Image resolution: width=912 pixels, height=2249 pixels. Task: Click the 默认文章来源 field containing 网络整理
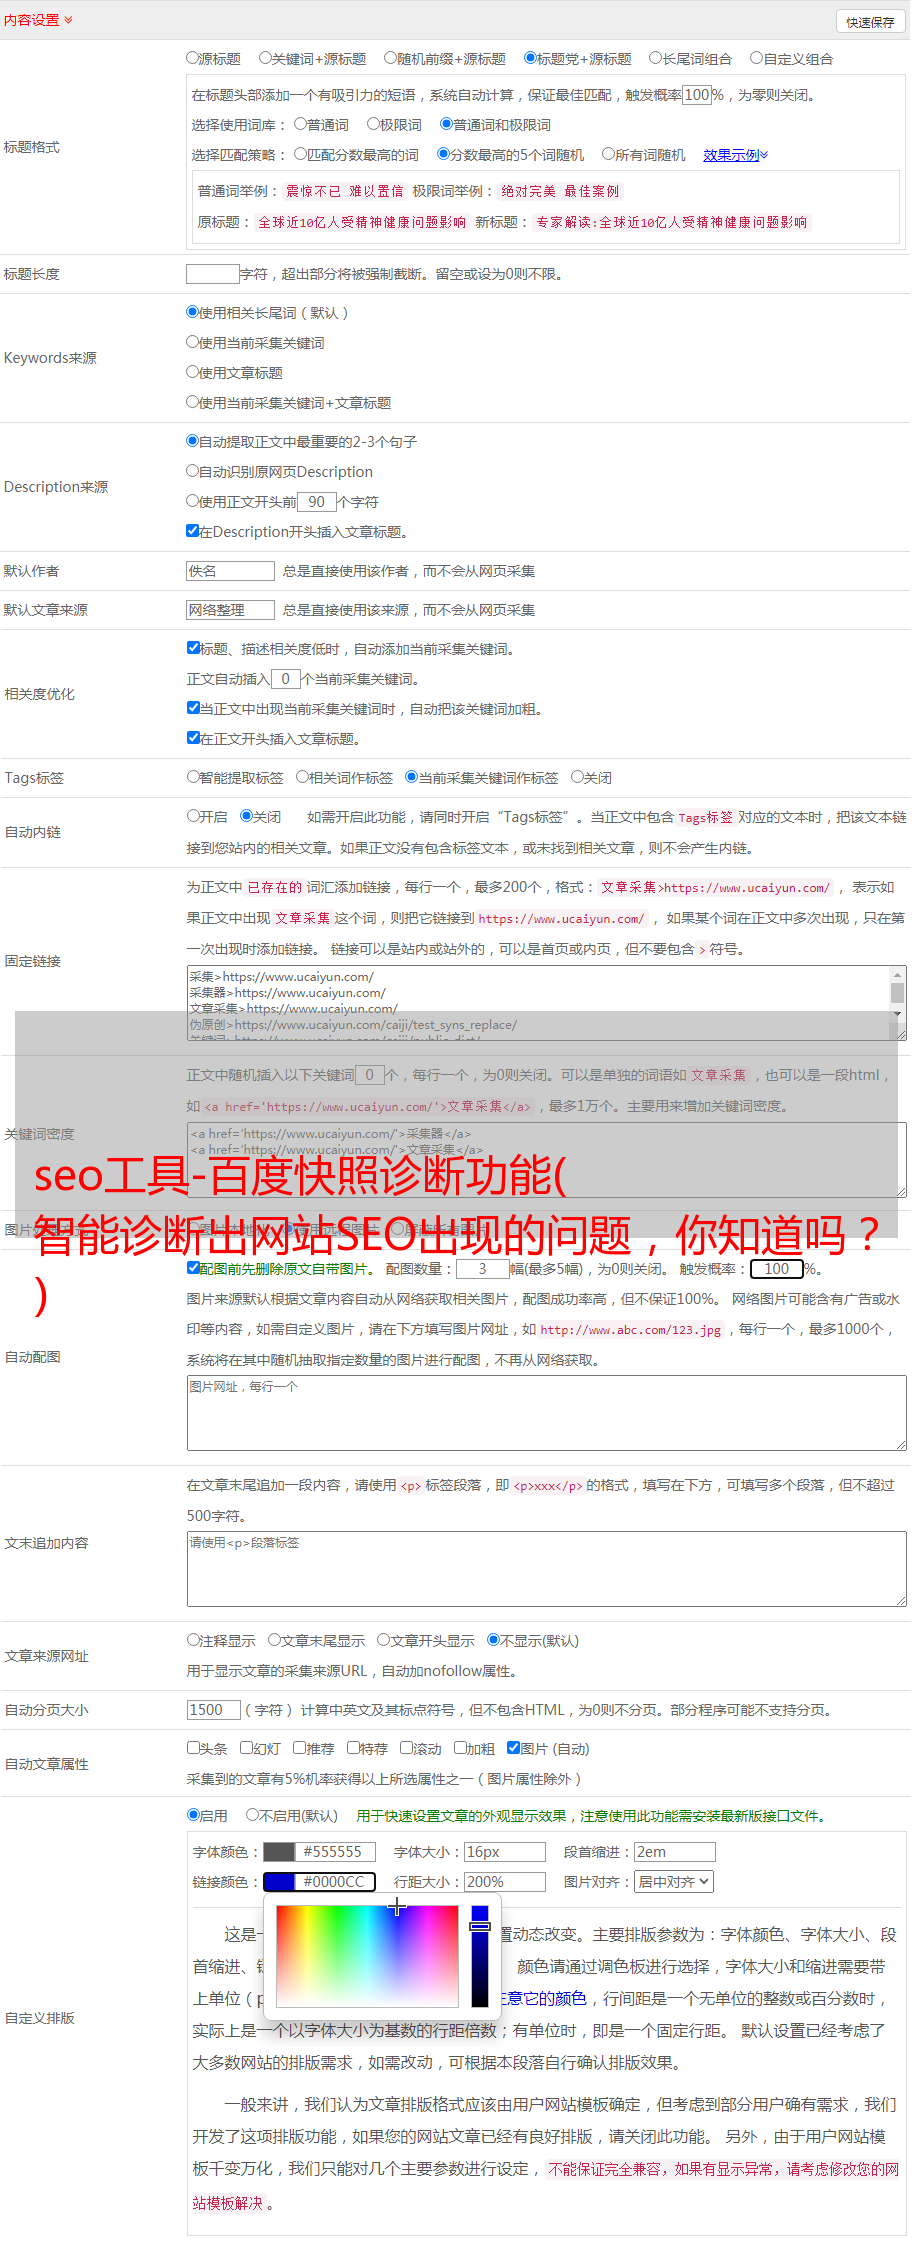pyautogui.click(x=230, y=610)
